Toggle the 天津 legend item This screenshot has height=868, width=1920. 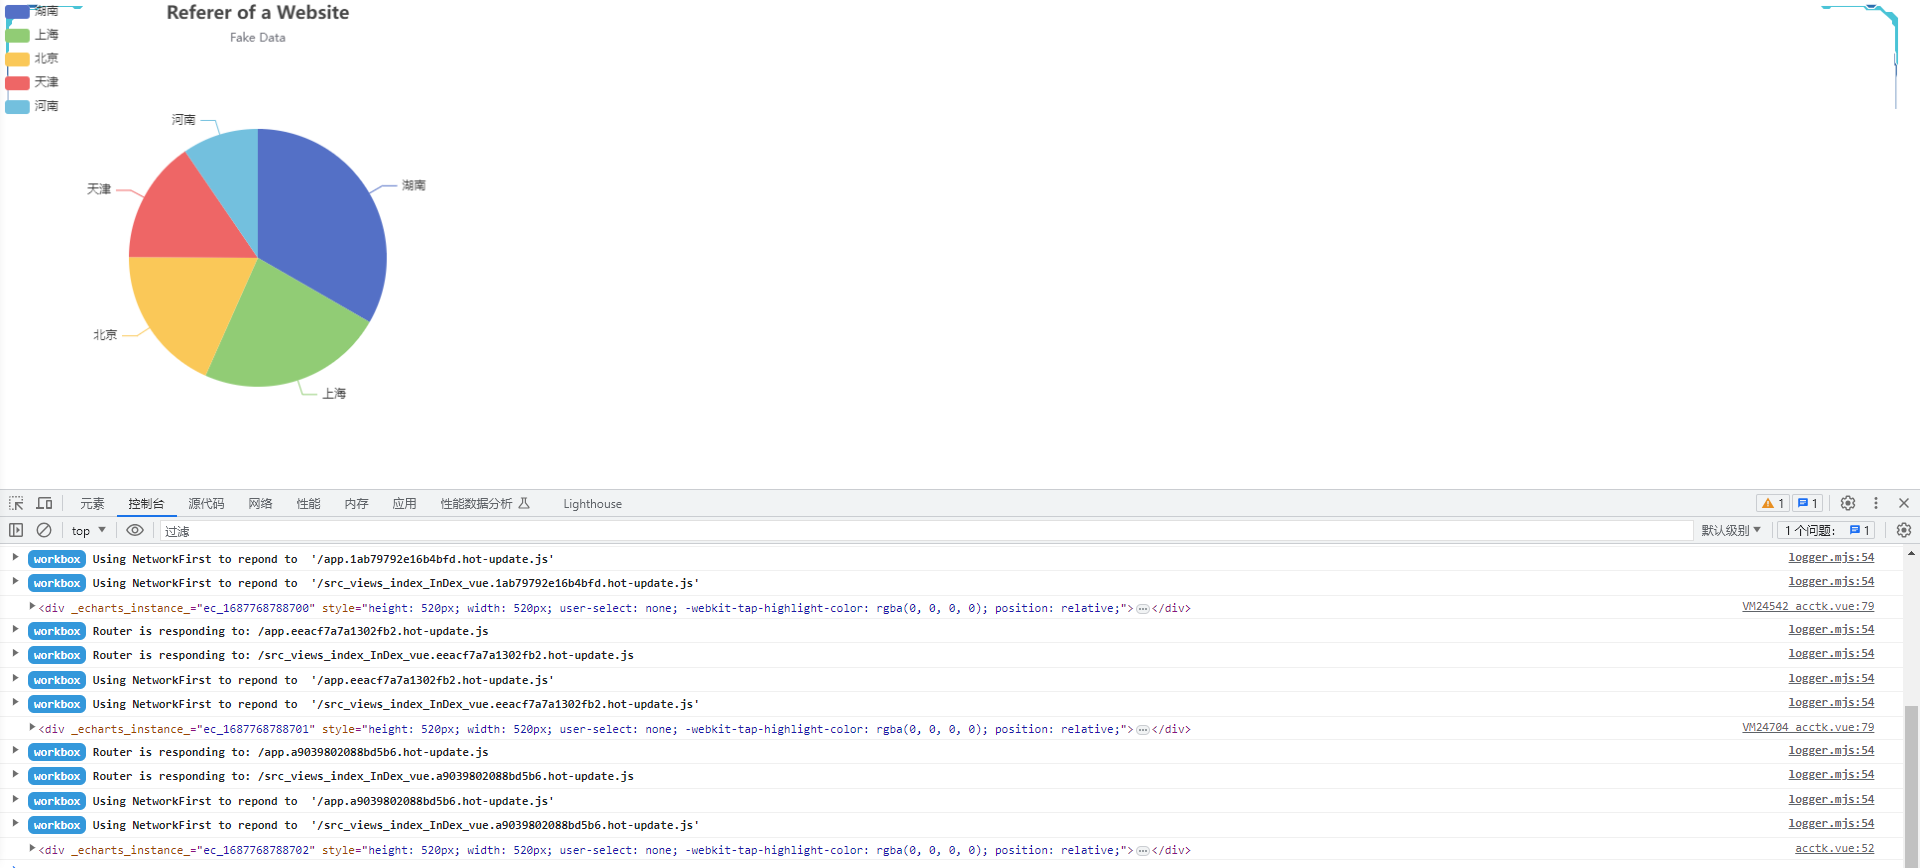point(32,82)
